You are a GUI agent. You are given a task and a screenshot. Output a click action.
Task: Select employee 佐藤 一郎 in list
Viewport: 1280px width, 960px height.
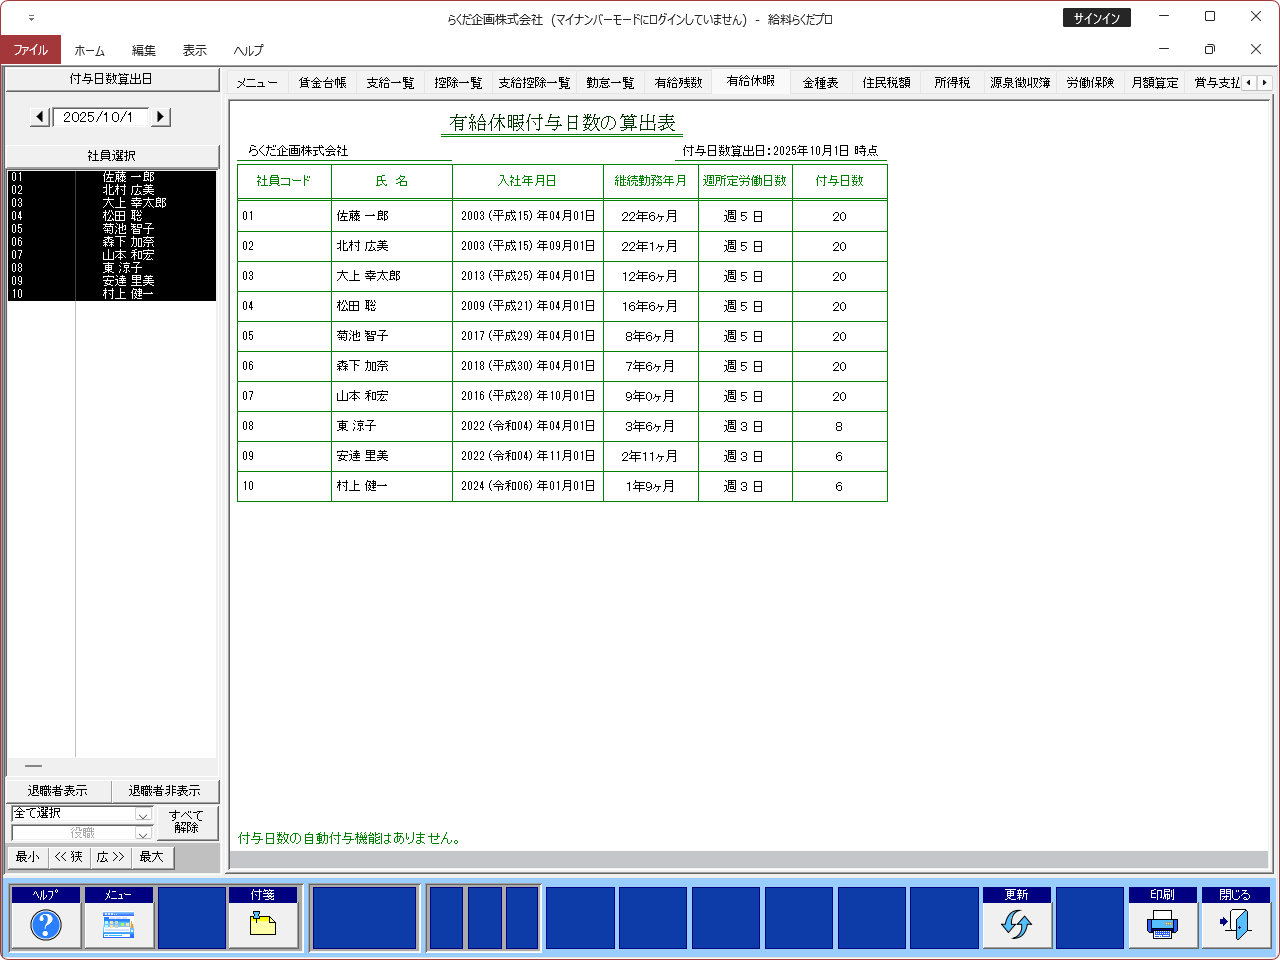128,177
